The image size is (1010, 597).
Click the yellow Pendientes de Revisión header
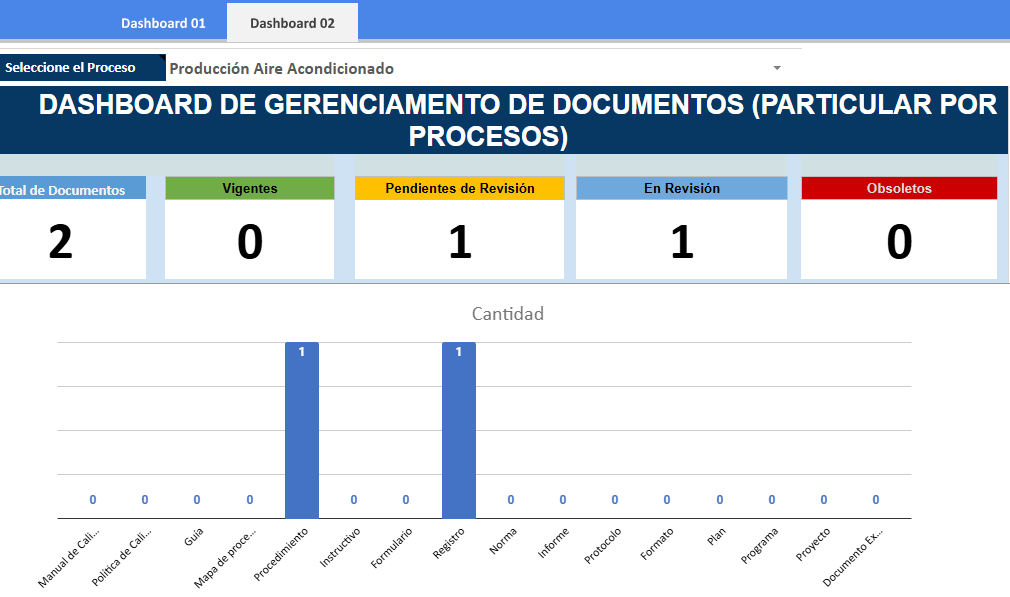tap(459, 188)
